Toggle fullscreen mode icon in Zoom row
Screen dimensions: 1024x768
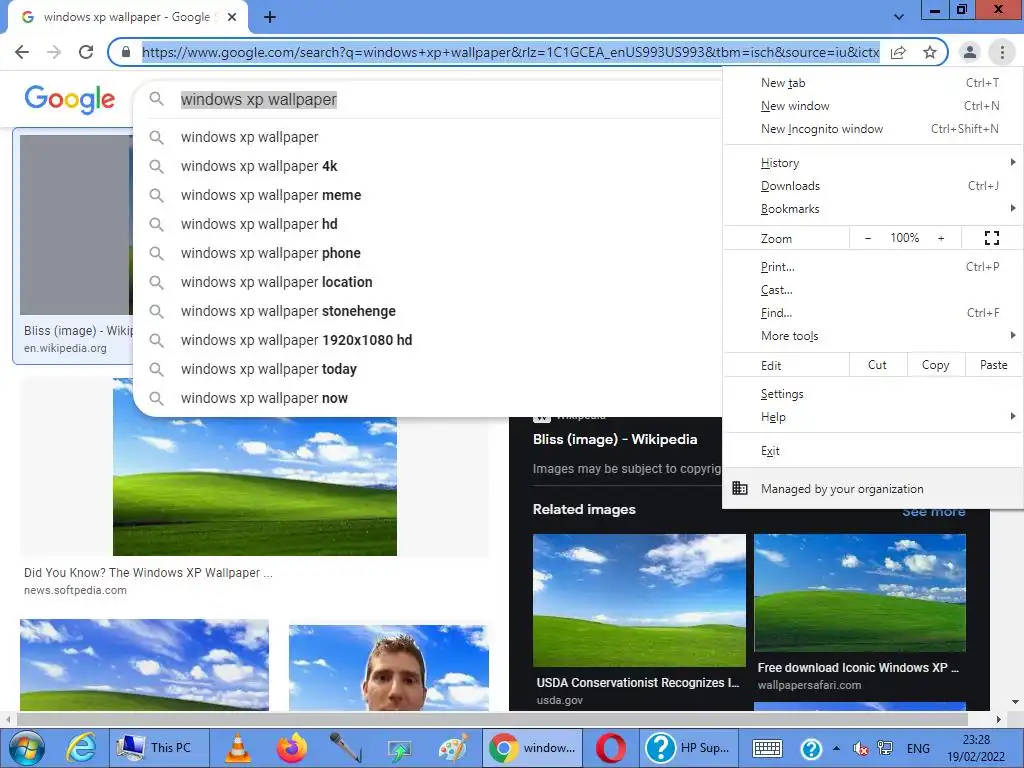[991, 238]
